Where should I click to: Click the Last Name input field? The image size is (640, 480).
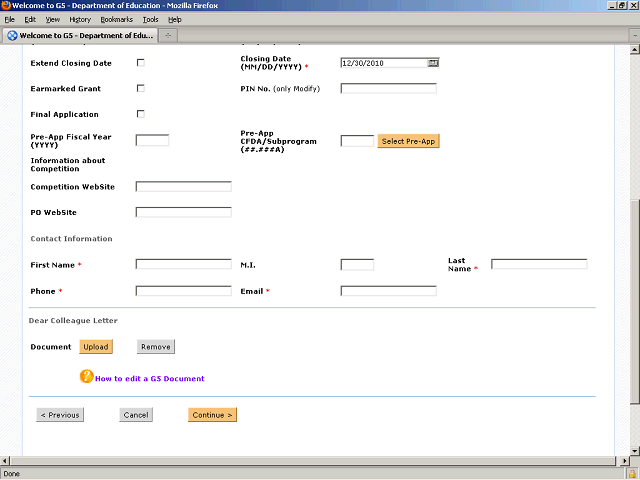coord(539,264)
